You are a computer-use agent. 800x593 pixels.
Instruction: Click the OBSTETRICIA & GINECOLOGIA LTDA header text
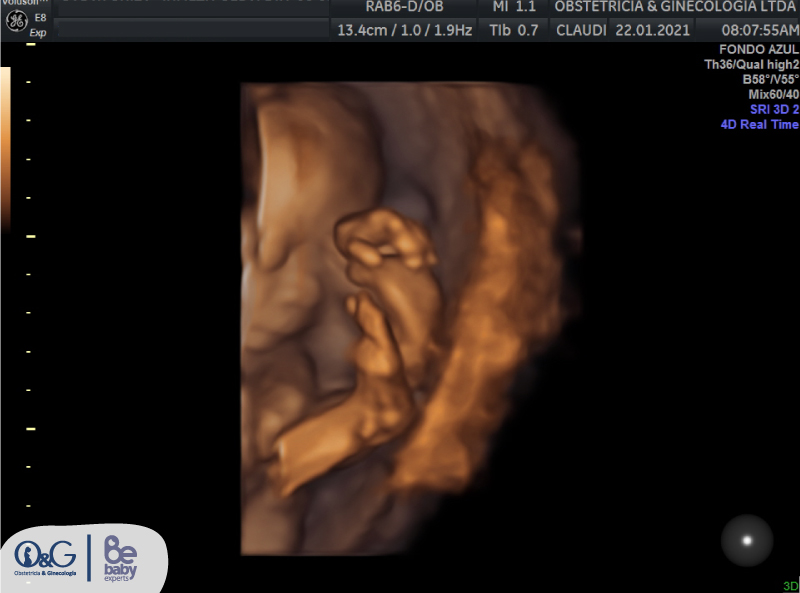(x=676, y=7)
